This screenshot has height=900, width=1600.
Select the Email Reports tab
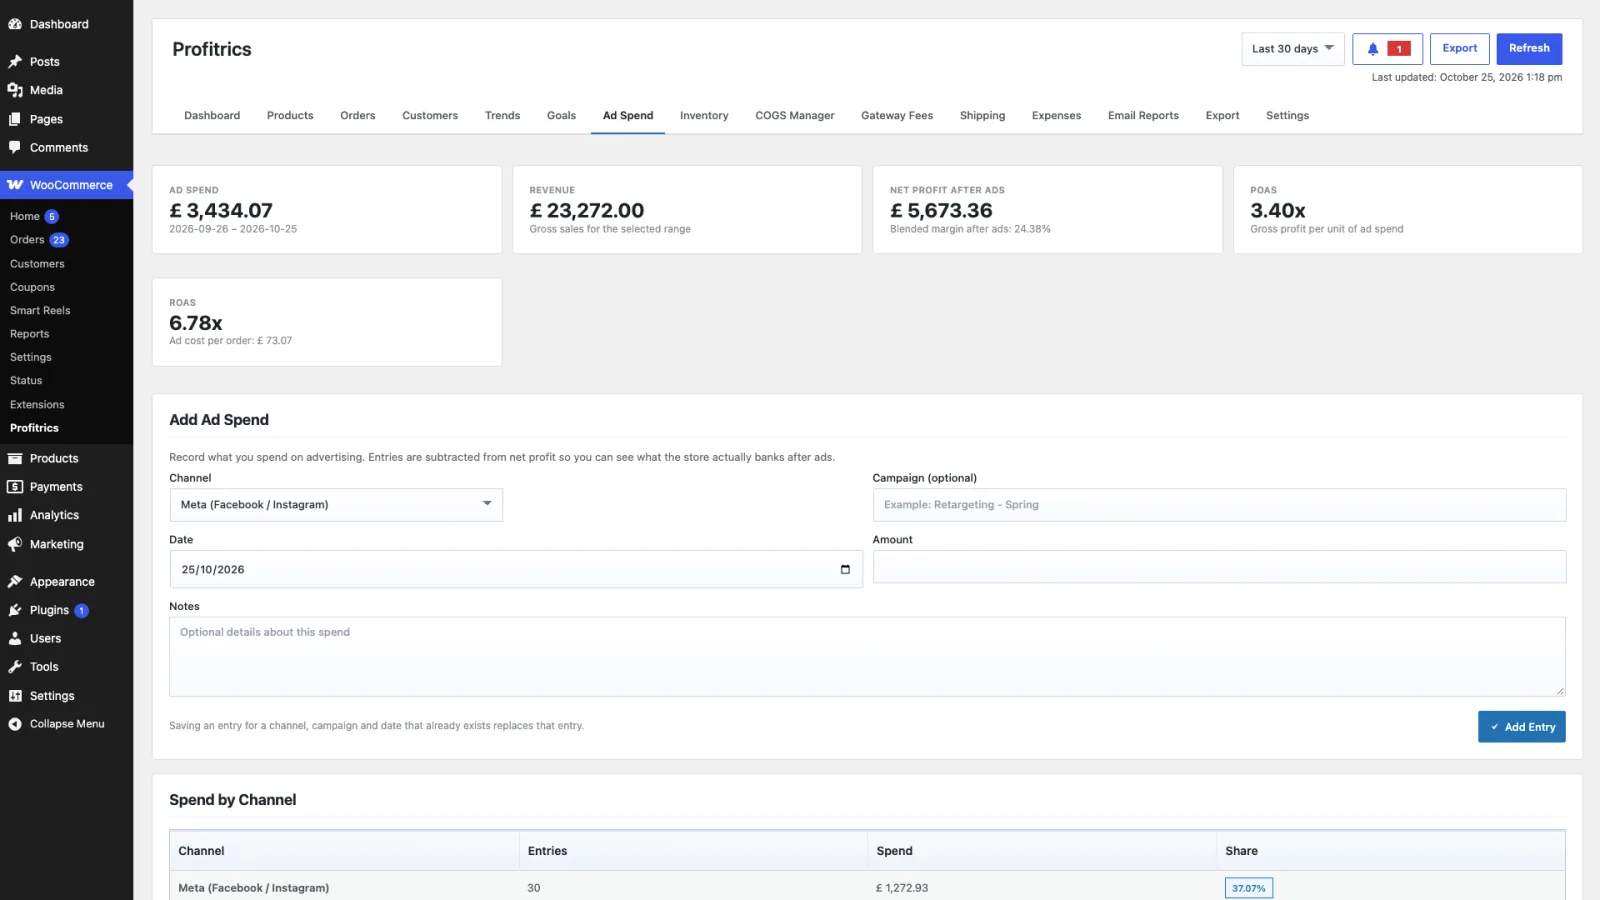pyautogui.click(x=1143, y=116)
